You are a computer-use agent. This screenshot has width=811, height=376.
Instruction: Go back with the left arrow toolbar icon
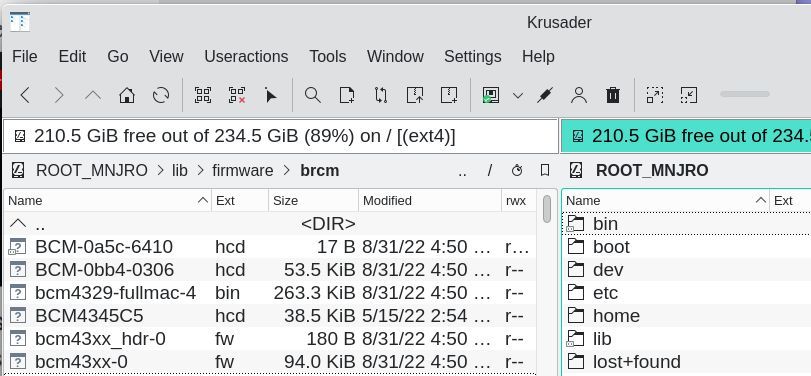[x=25, y=95]
